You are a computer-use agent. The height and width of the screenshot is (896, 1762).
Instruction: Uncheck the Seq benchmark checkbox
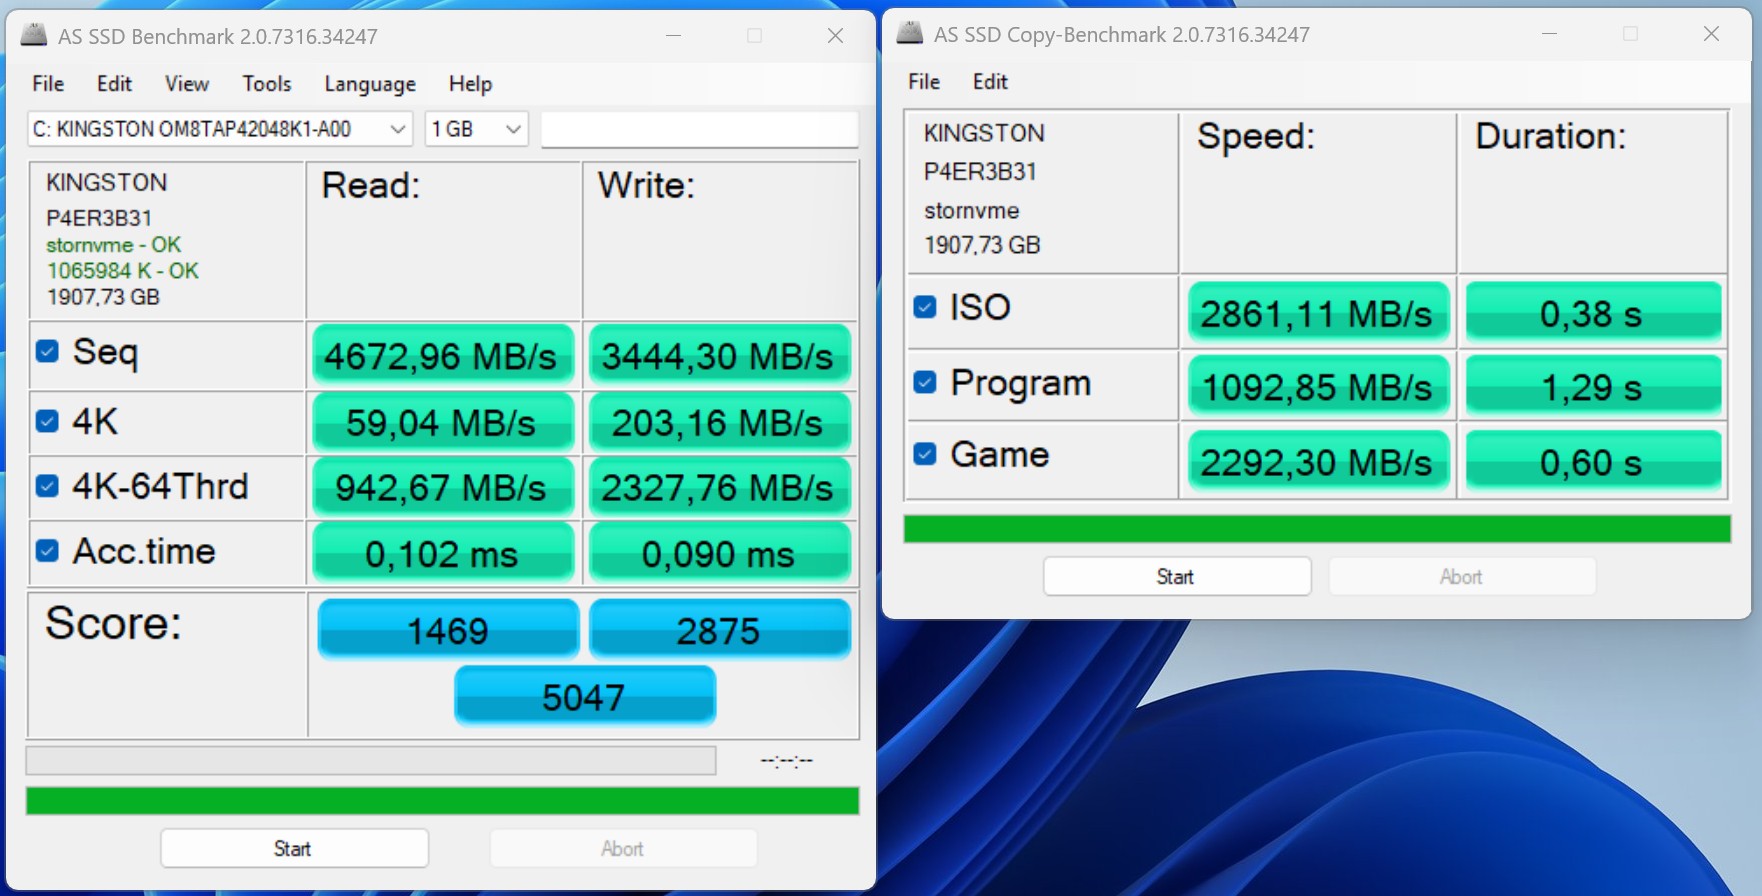coord(47,351)
